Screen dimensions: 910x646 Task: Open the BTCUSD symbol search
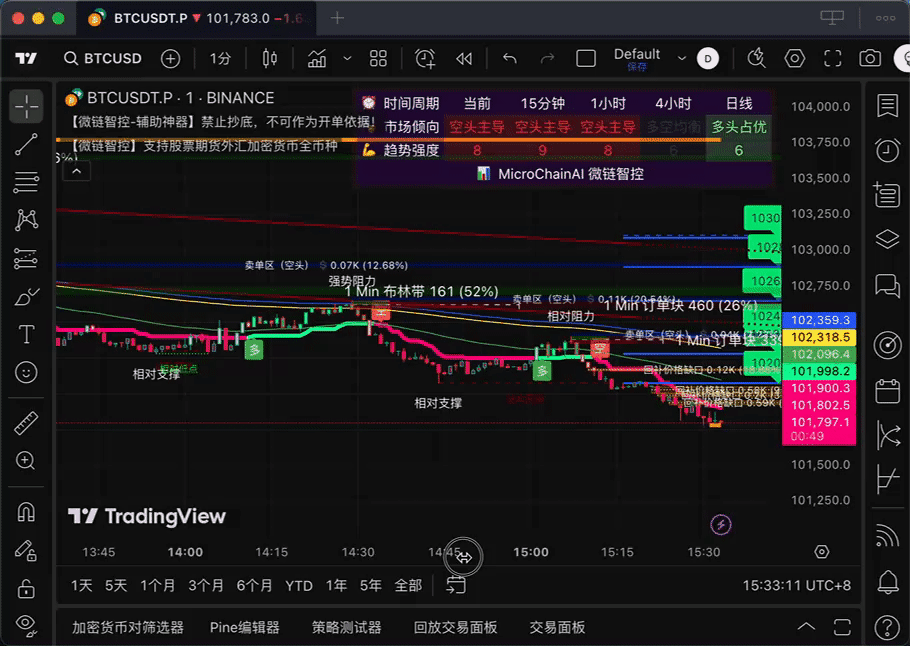(x=103, y=58)
